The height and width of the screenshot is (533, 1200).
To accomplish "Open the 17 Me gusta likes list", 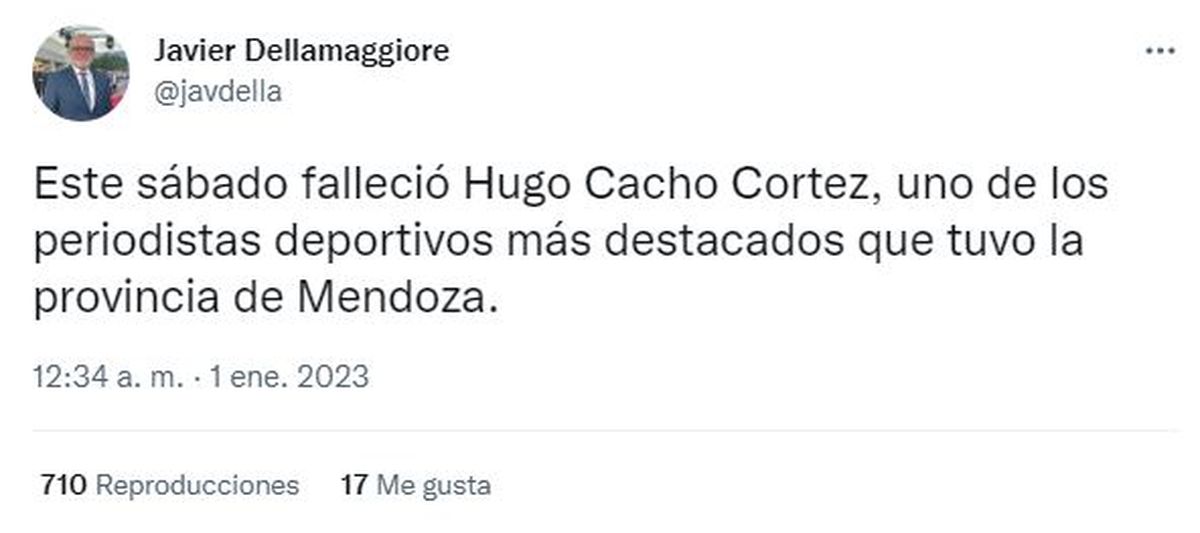I will click(416, 486).
